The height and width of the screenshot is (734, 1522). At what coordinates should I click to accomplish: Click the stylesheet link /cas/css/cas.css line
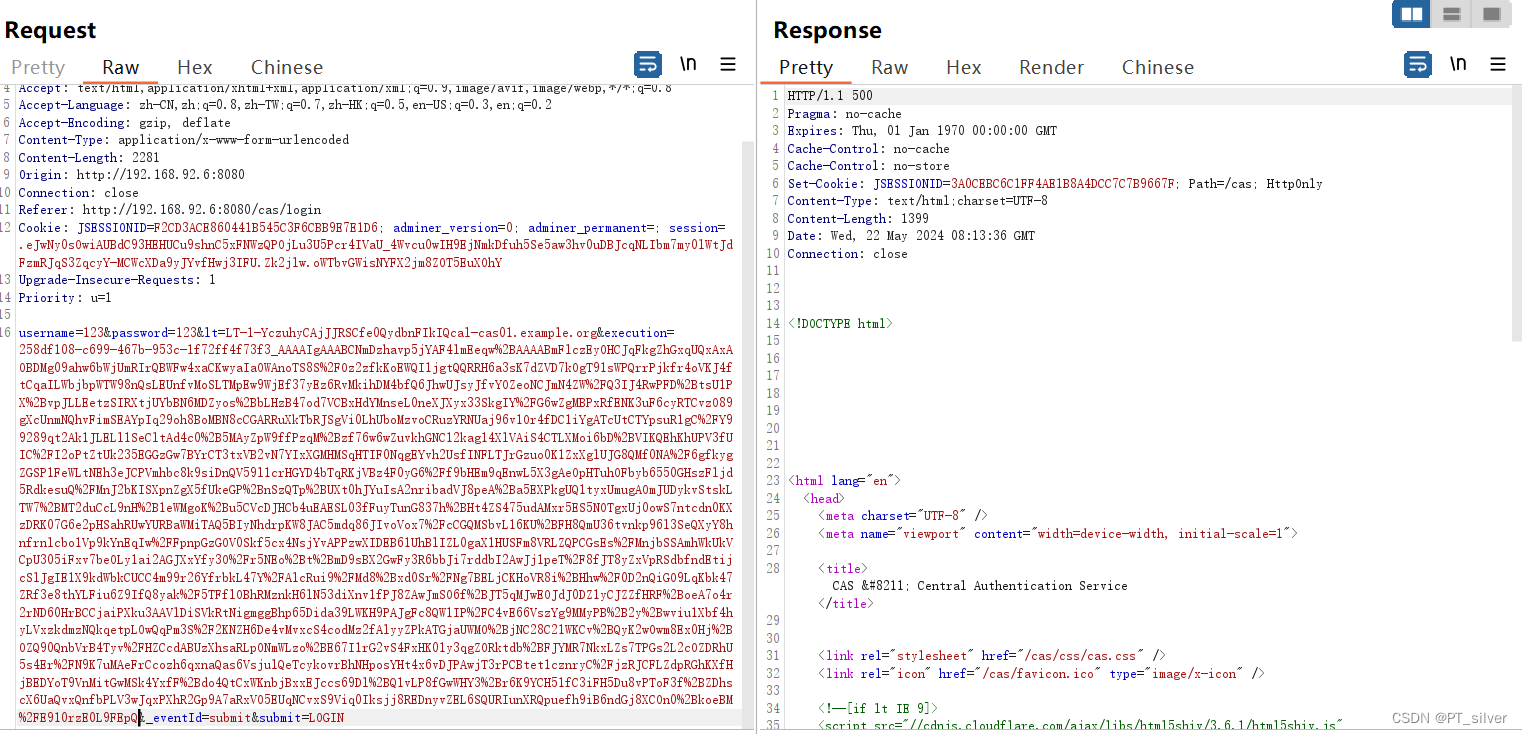992,656
